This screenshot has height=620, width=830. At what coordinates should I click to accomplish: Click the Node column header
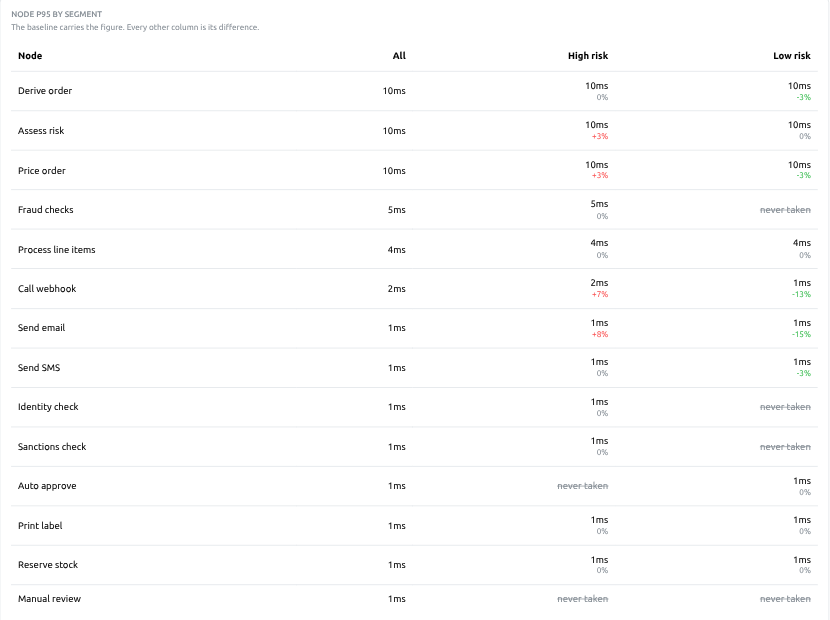(x=30, y=56)
